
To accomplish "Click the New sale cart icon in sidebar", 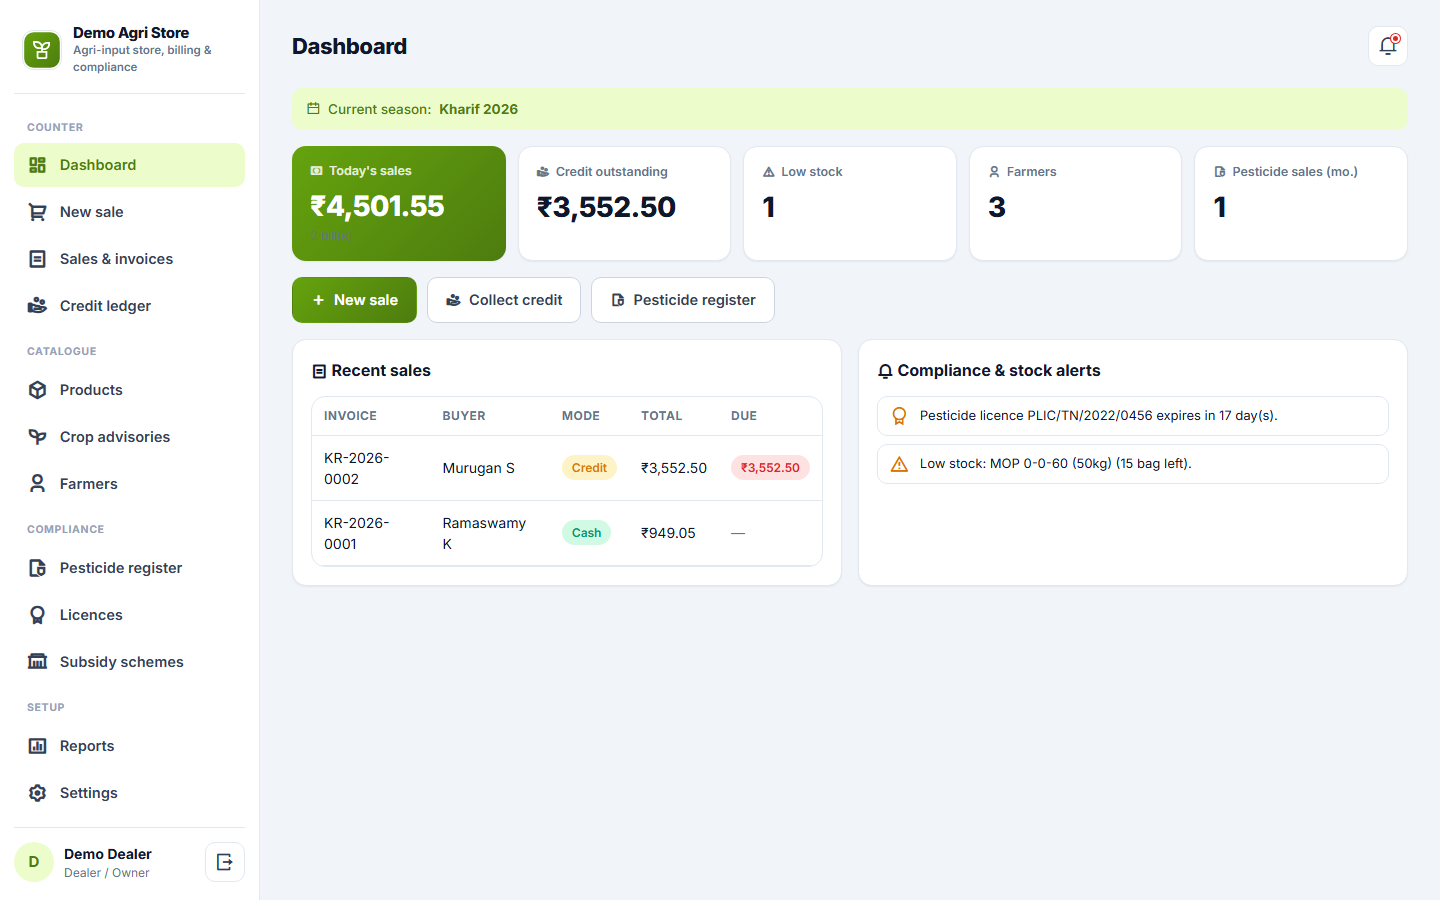I will (38, 212).
